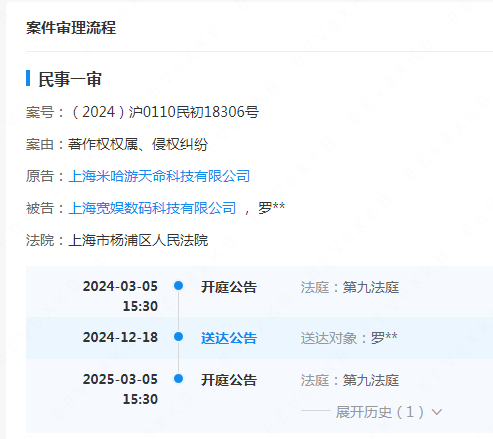493x439 pixels.
Task: Select the 2025-03-05 15:30 date entry
Action: pyautogui.click(x=120, y=389)
